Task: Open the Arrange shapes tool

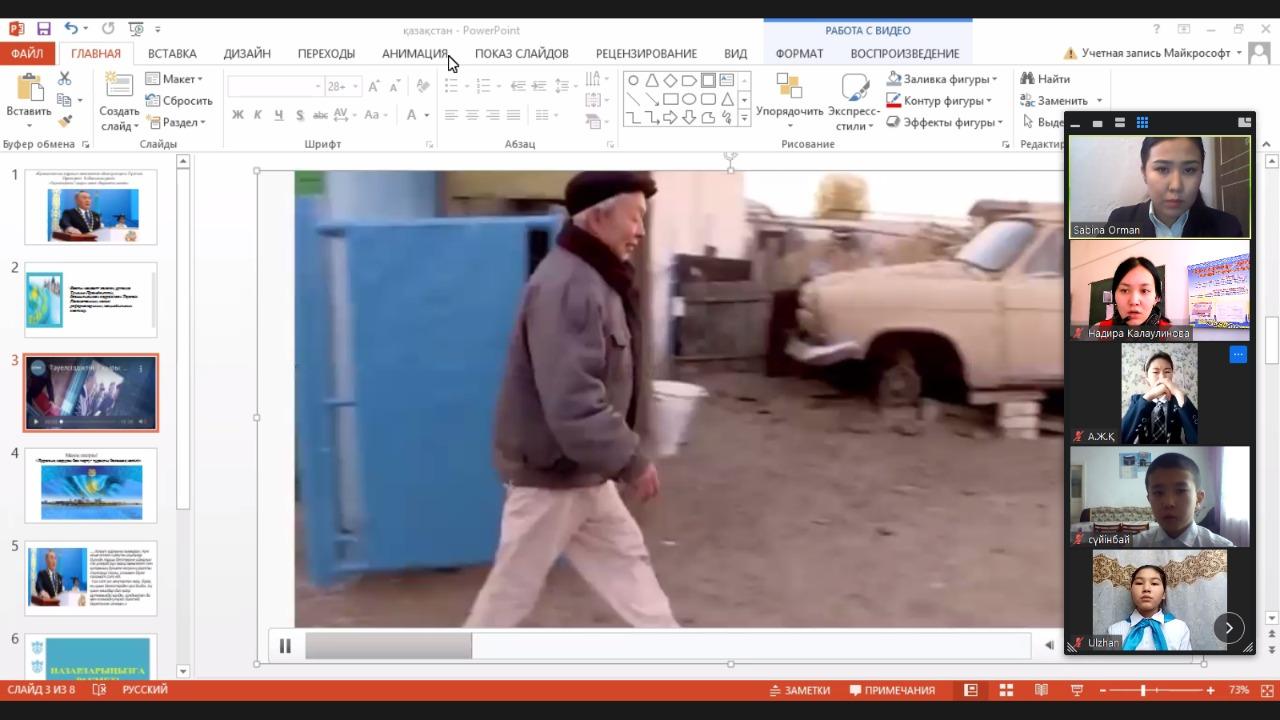Action: tap(789, 101)
